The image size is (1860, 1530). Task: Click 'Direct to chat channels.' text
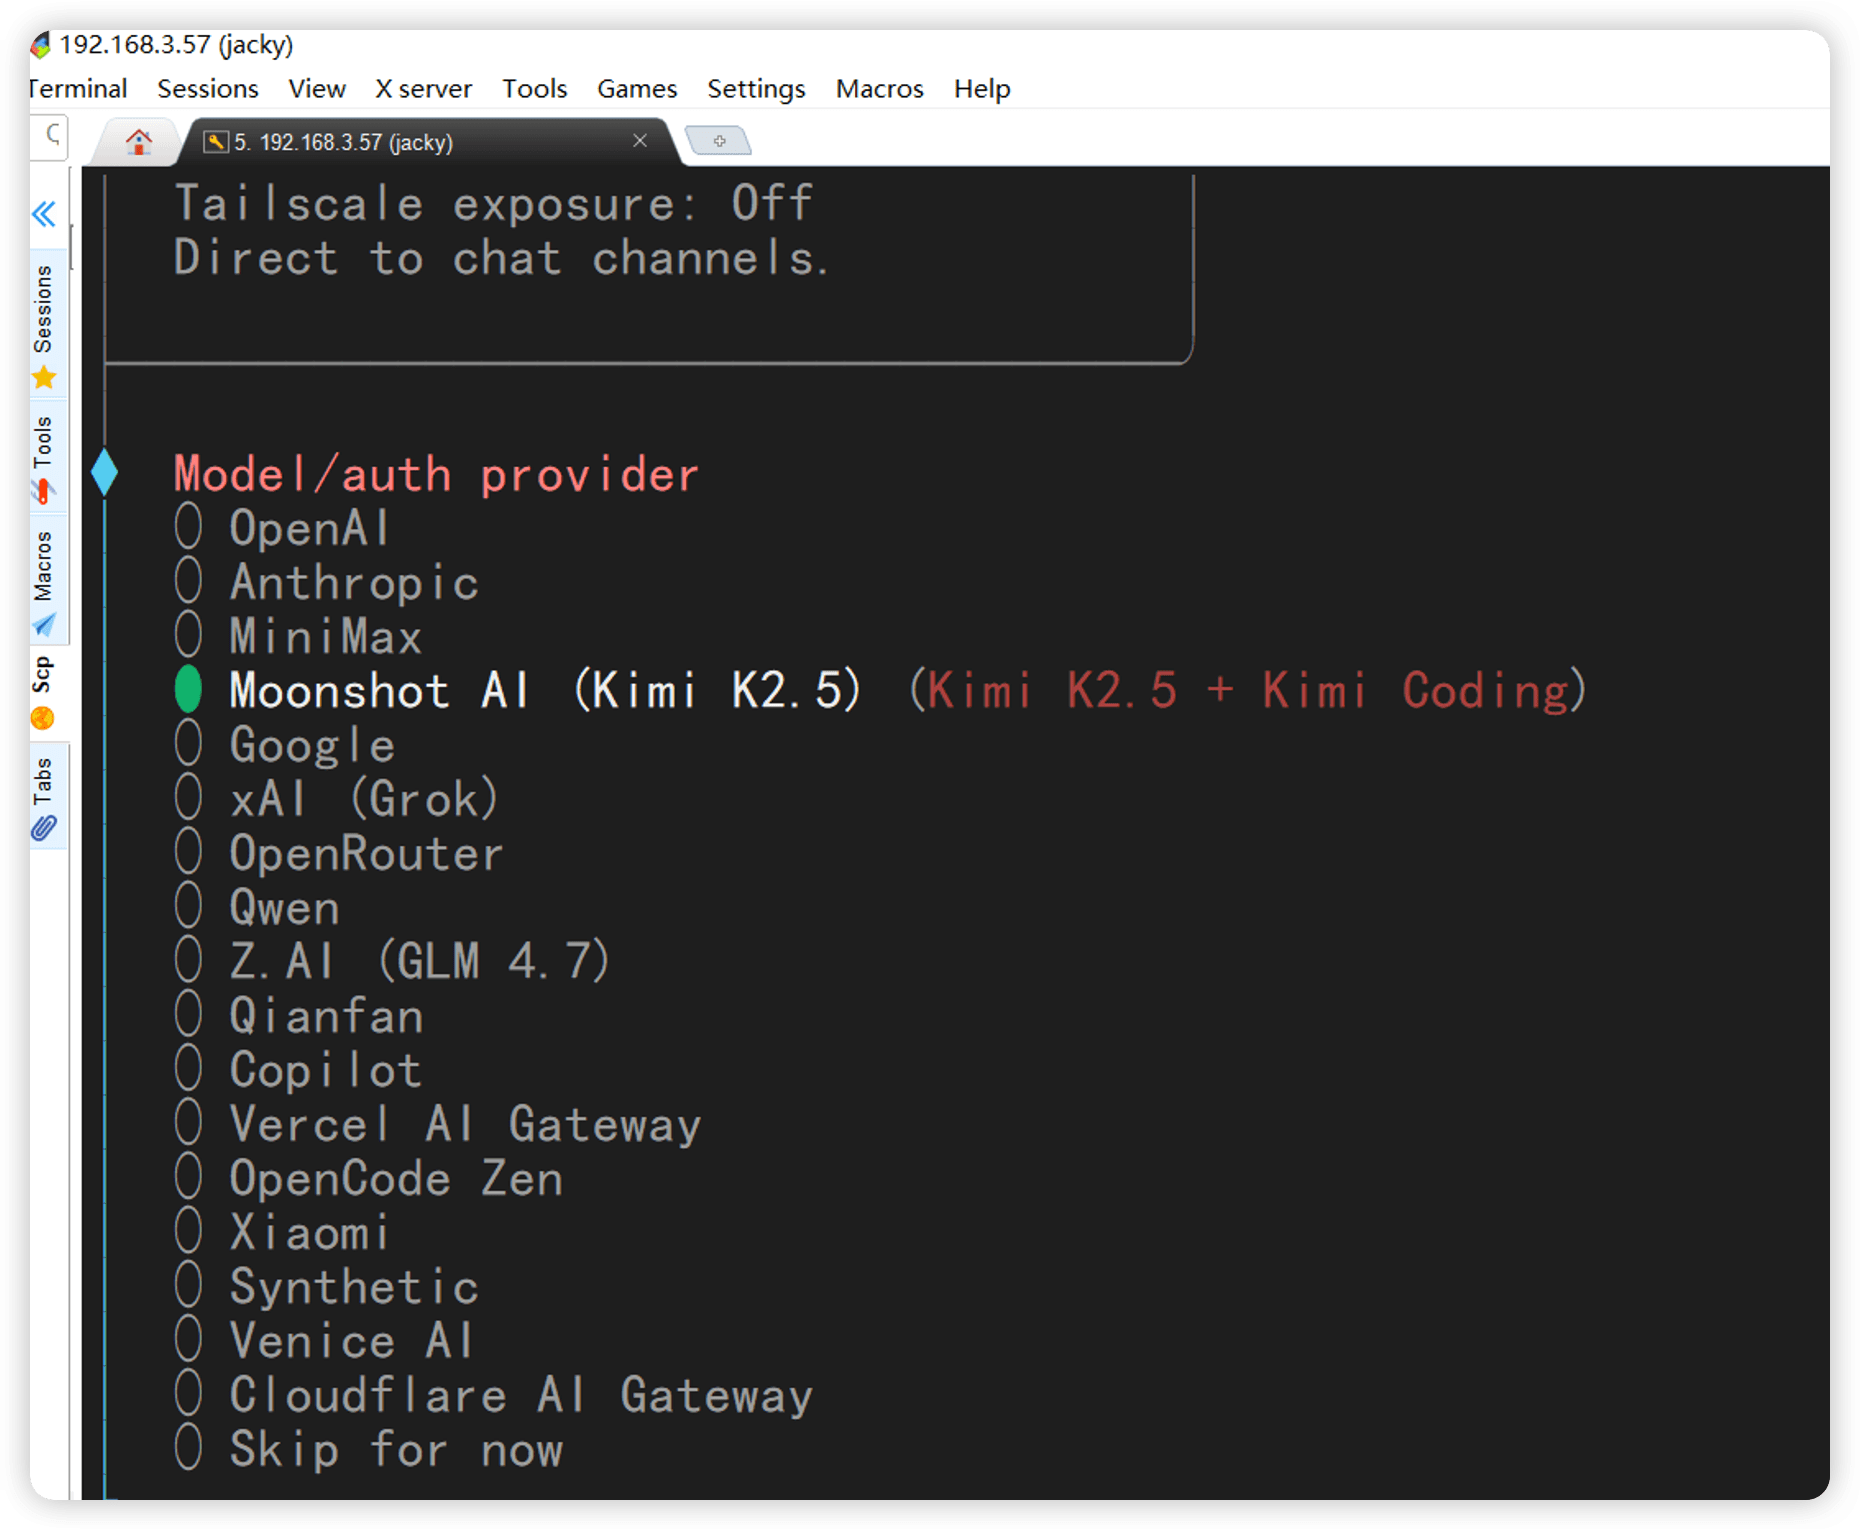[501, 258]
